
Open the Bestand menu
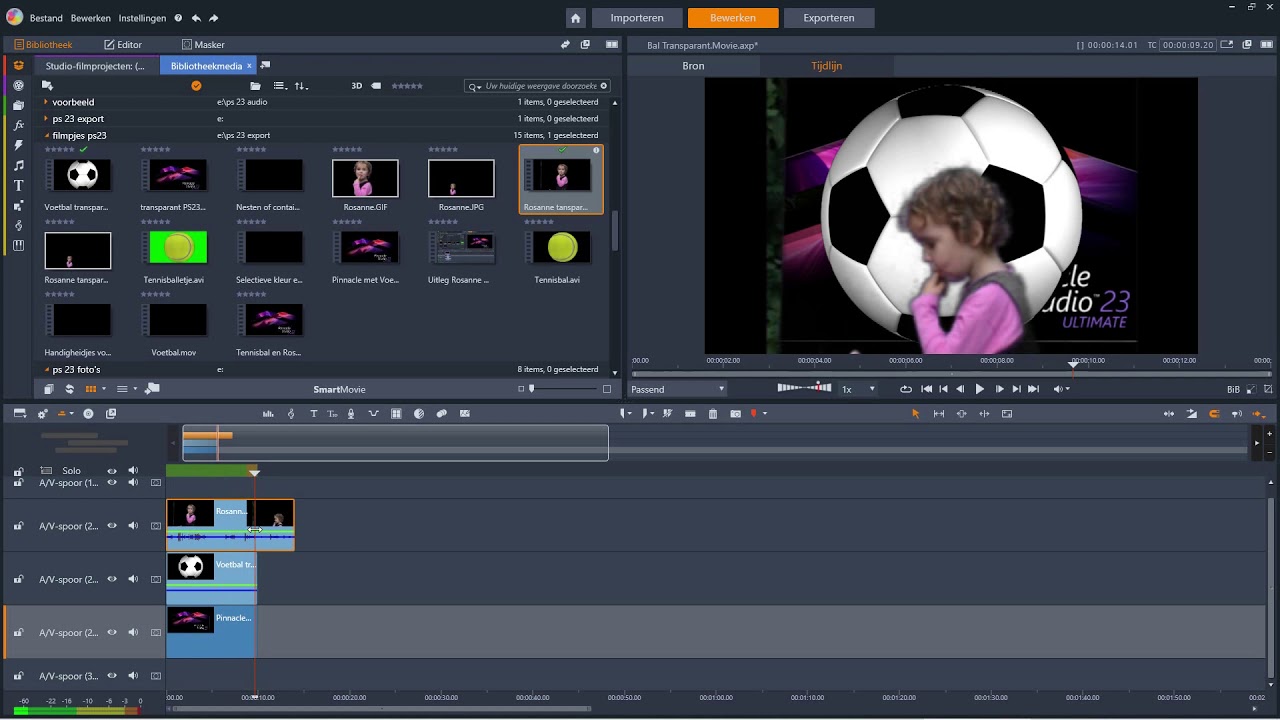click(46, 18)
